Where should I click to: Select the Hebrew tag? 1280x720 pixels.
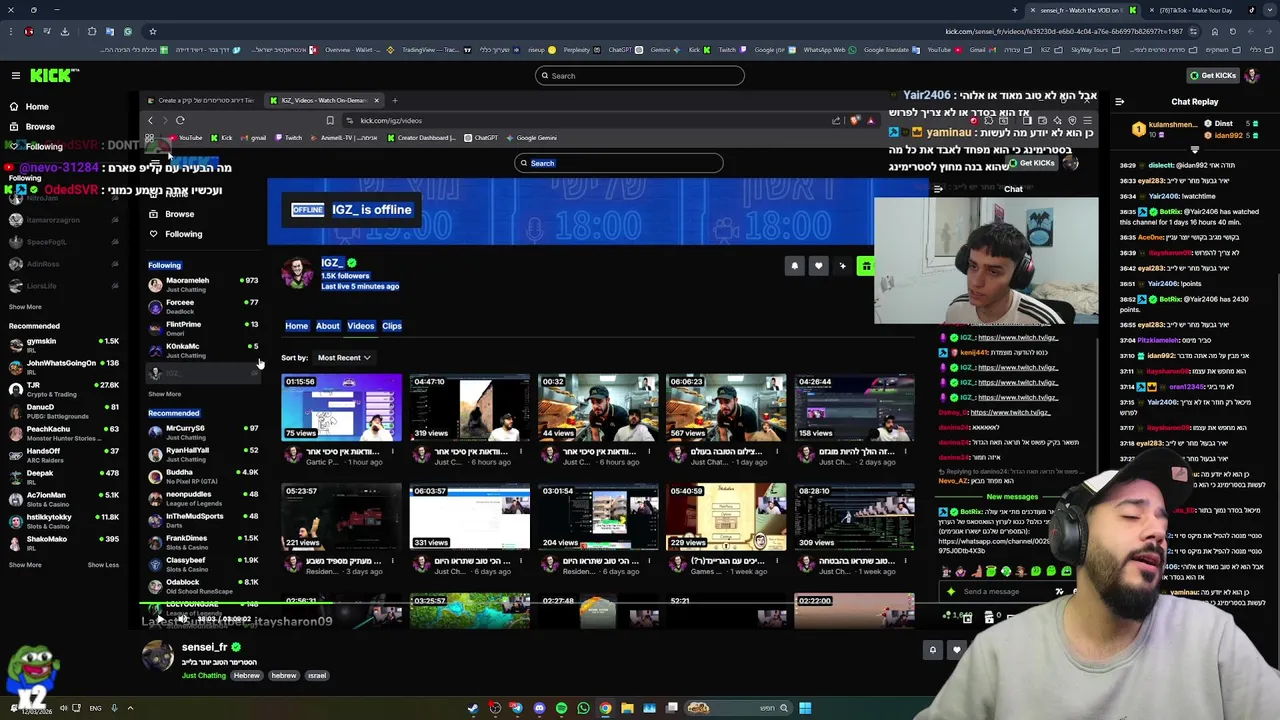[247, 676]
